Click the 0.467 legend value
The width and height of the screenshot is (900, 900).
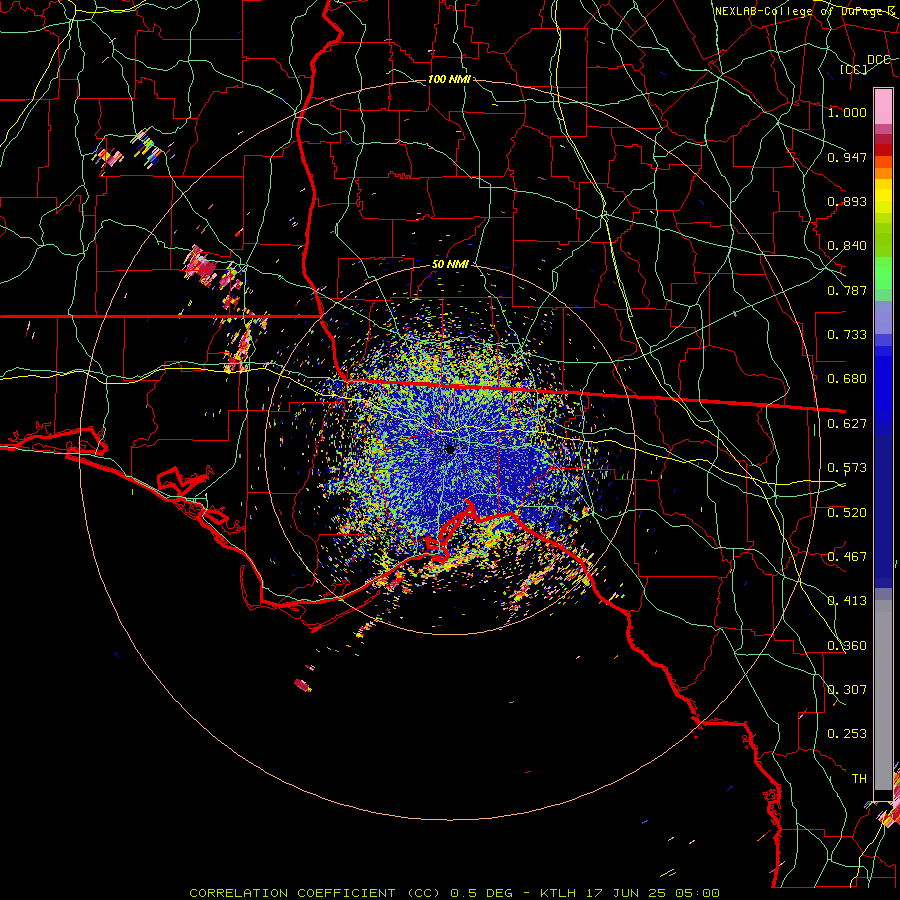pos(847,557)
